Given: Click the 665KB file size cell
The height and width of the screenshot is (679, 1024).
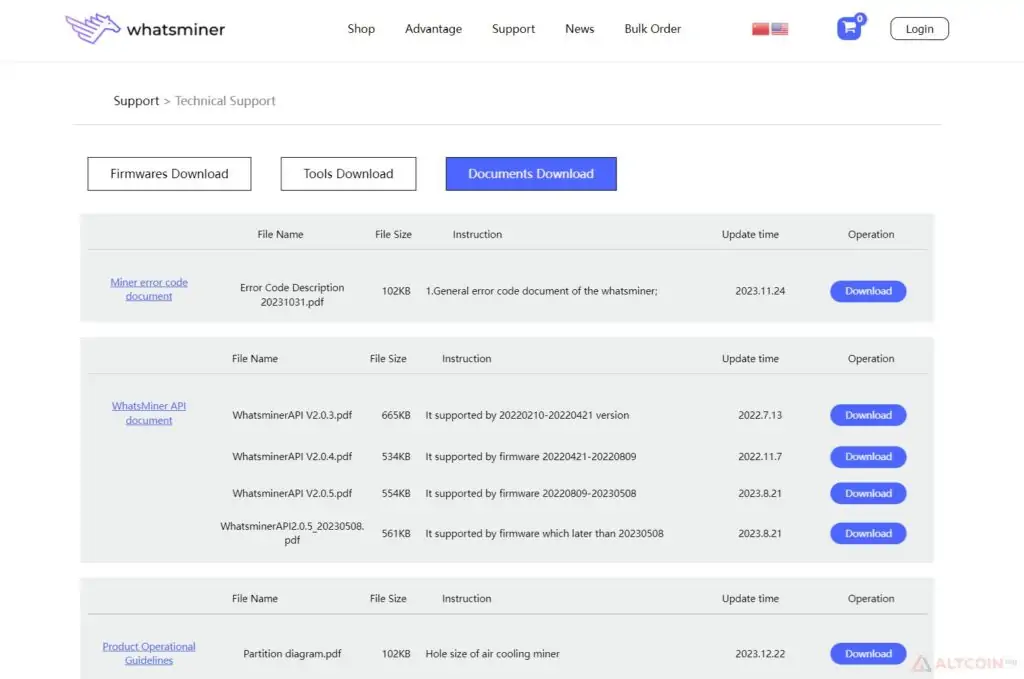Looking at the screenshot, I should coord(396,415).
